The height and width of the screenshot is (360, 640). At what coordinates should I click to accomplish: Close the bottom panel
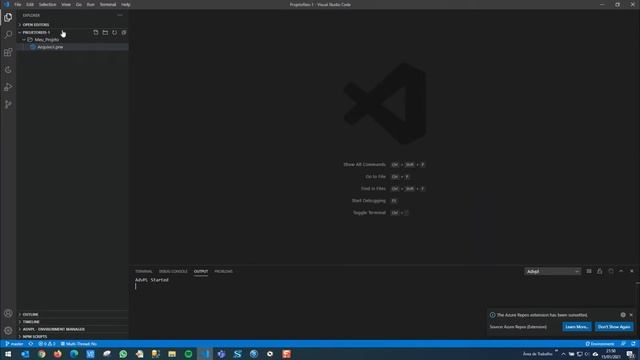(x=632, y=271)
